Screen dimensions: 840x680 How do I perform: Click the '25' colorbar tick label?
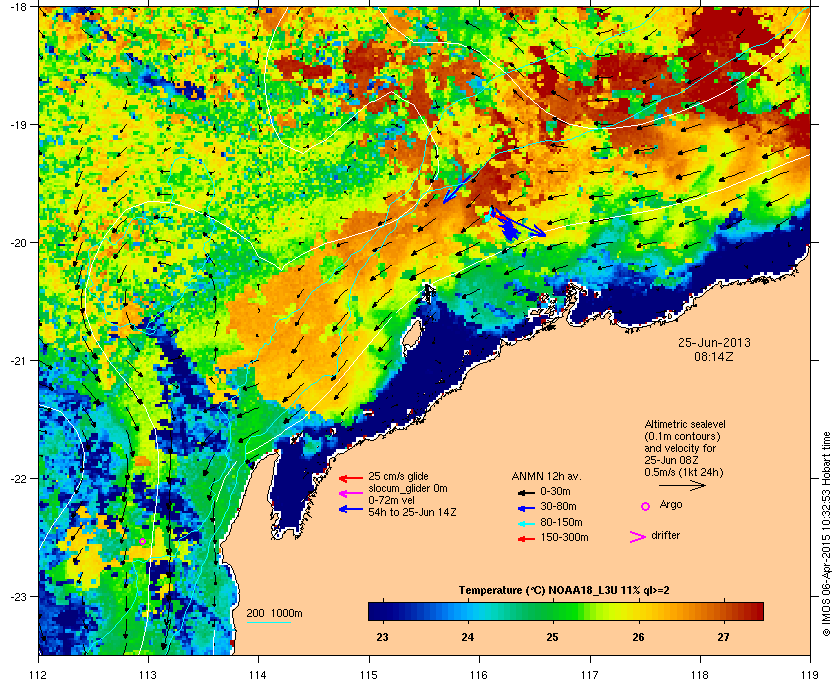click(x=552, y=637)
